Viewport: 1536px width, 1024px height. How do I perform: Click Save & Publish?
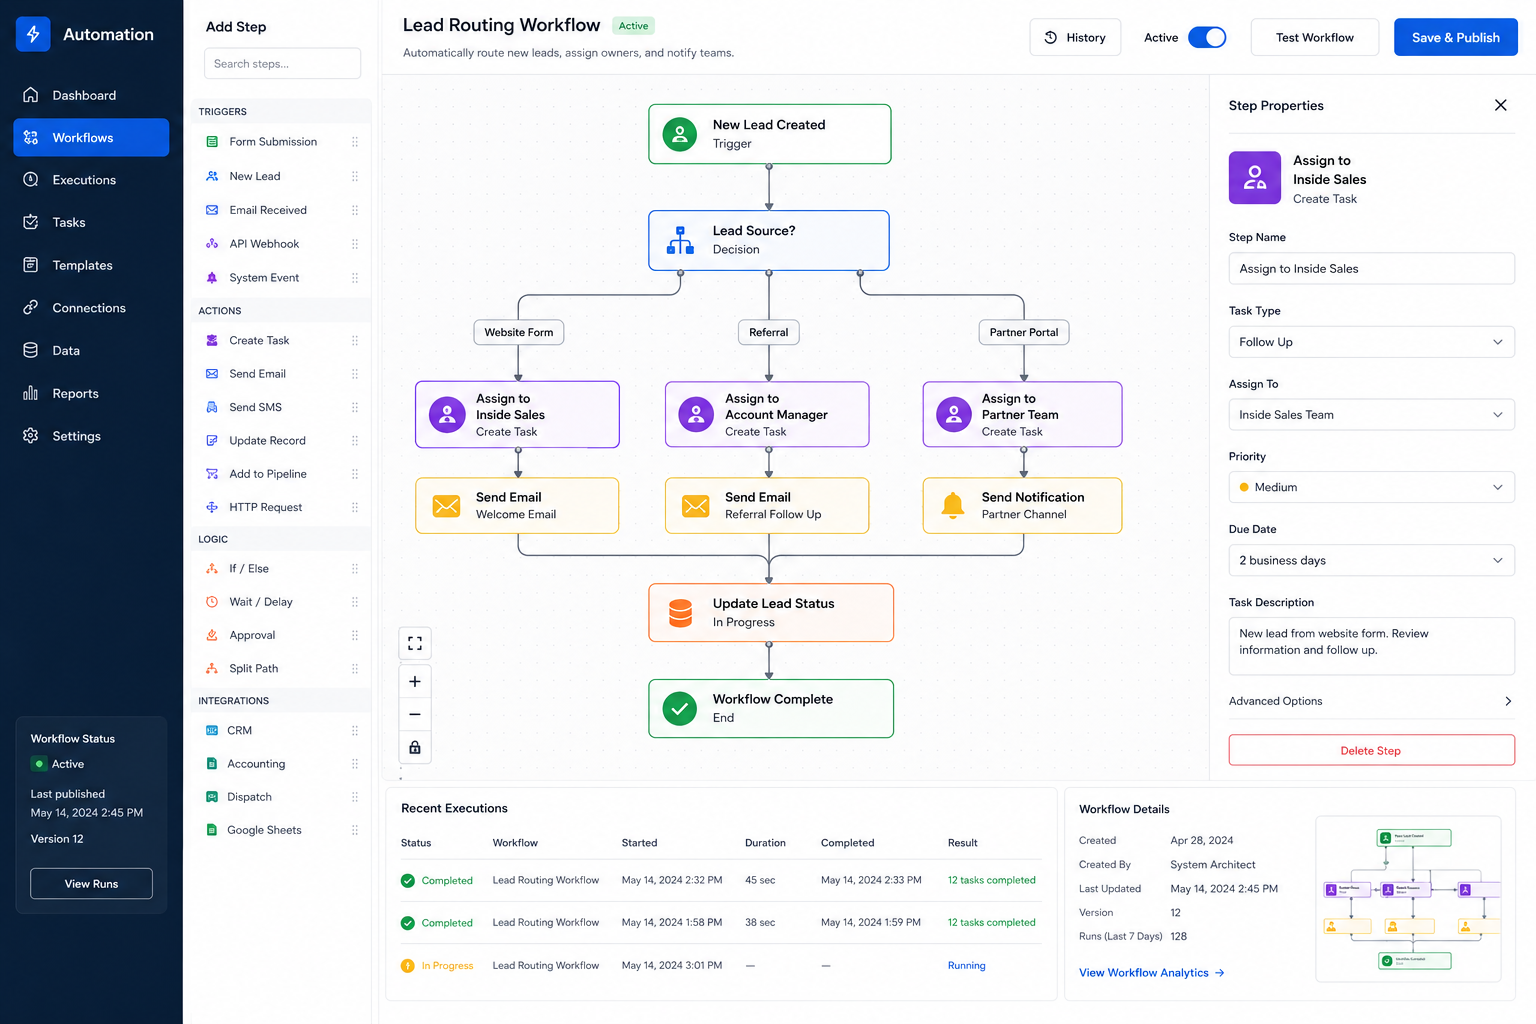(1455, 38)
